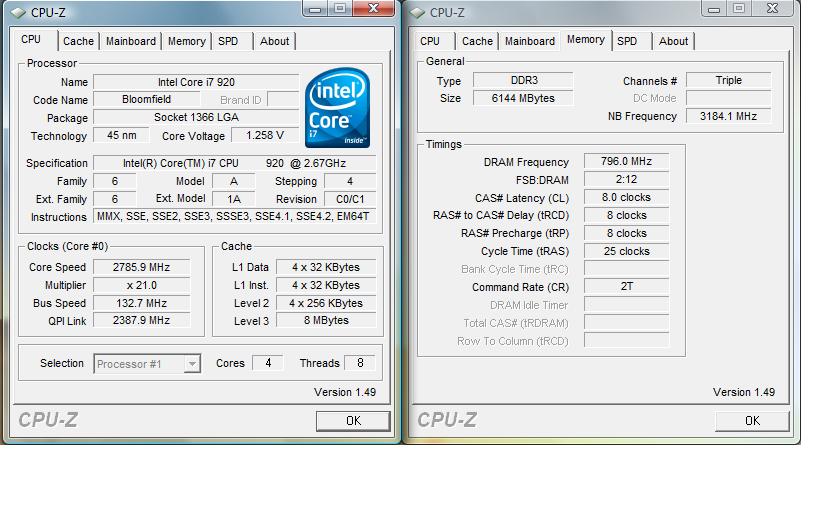The width and height of the screenshot is (840, 525).
Task: Click the Channels # value Triple
Action: (x=729, y=80)
